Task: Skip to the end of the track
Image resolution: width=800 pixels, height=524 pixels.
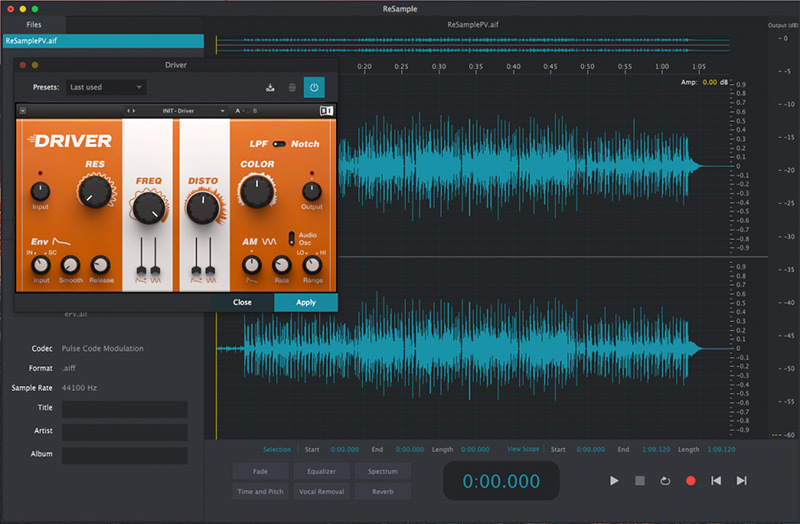Action: (741, 481)
